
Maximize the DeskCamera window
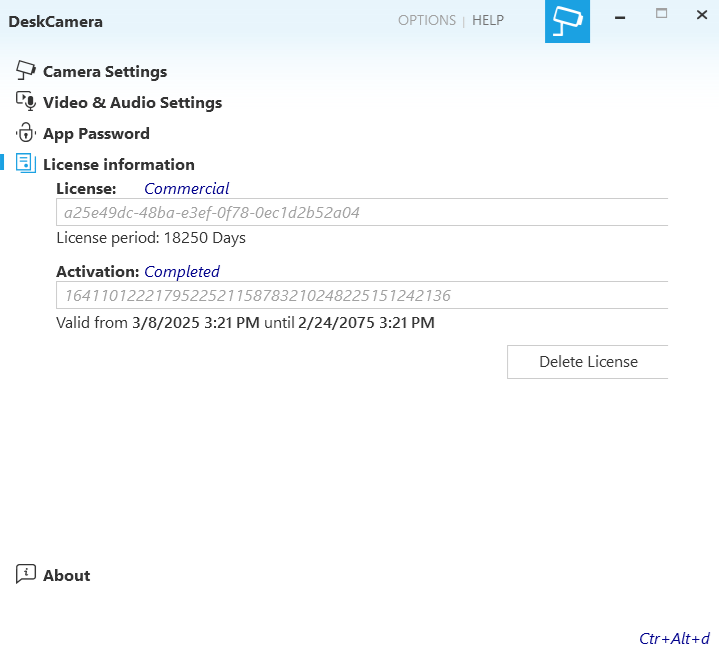[661, 14]
